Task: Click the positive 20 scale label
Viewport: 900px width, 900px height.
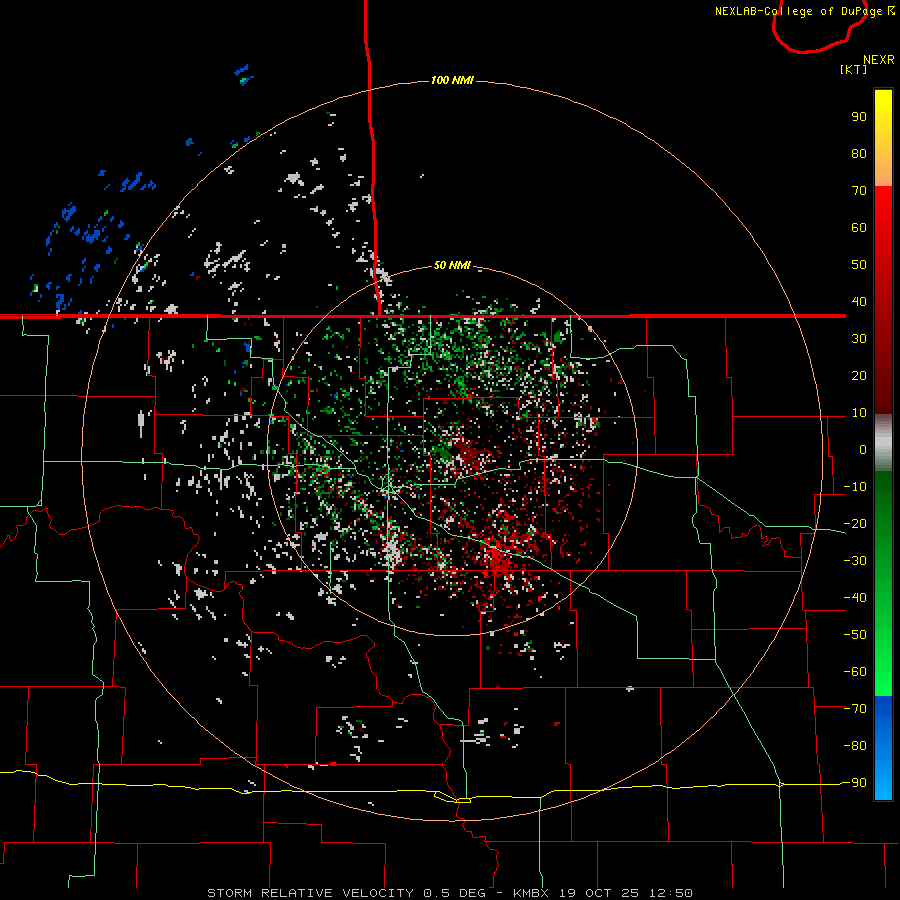Action: pyautogui.click(x=859, y=375)
